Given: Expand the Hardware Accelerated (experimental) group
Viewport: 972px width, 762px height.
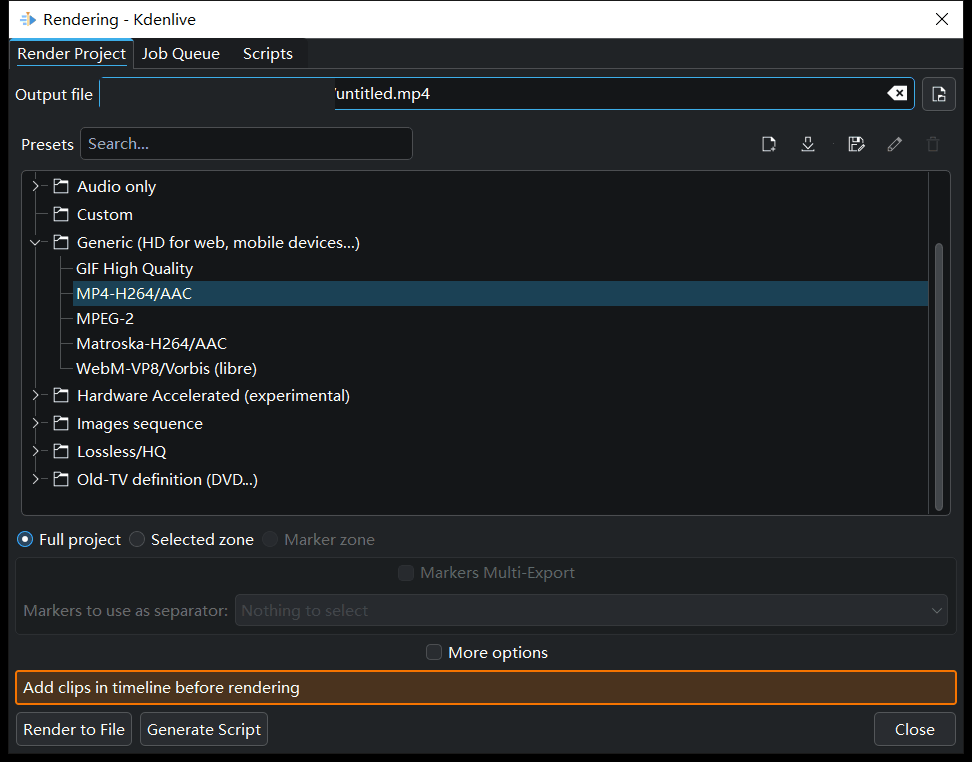Looking at the screenshot, I should (35, 395).
